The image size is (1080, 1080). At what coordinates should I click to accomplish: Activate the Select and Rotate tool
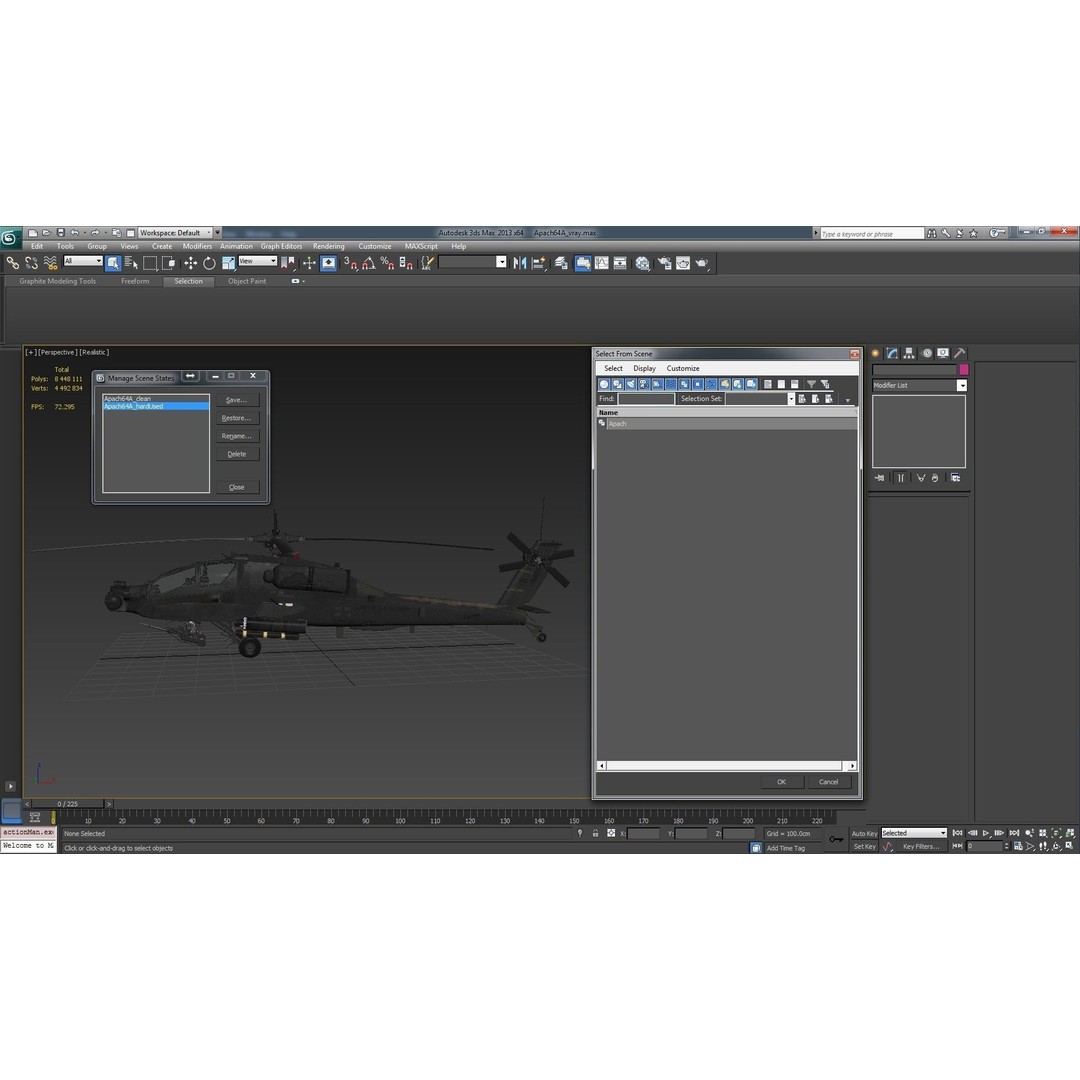click(209, 263)
